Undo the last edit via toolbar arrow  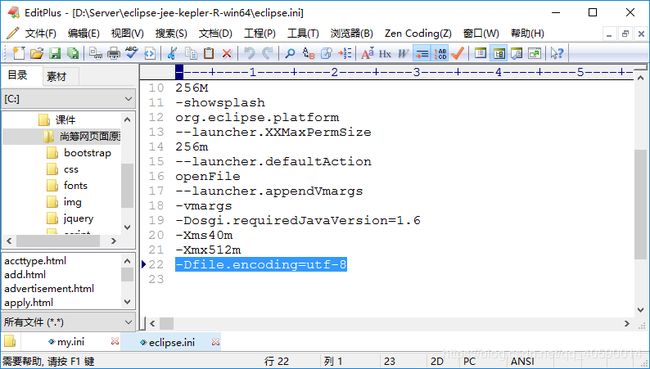click(x=249, y=53)
